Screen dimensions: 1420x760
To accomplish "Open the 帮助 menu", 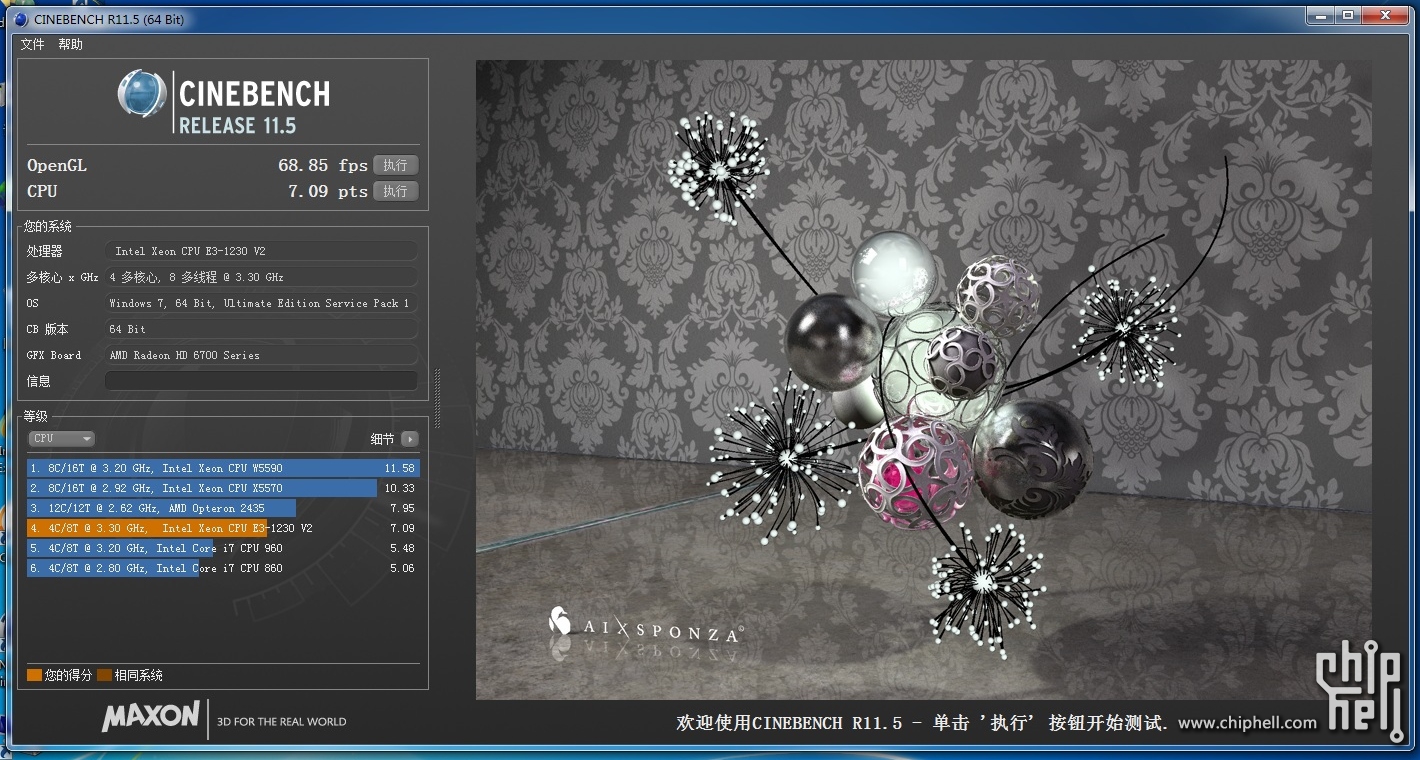I will pos(70,44).
